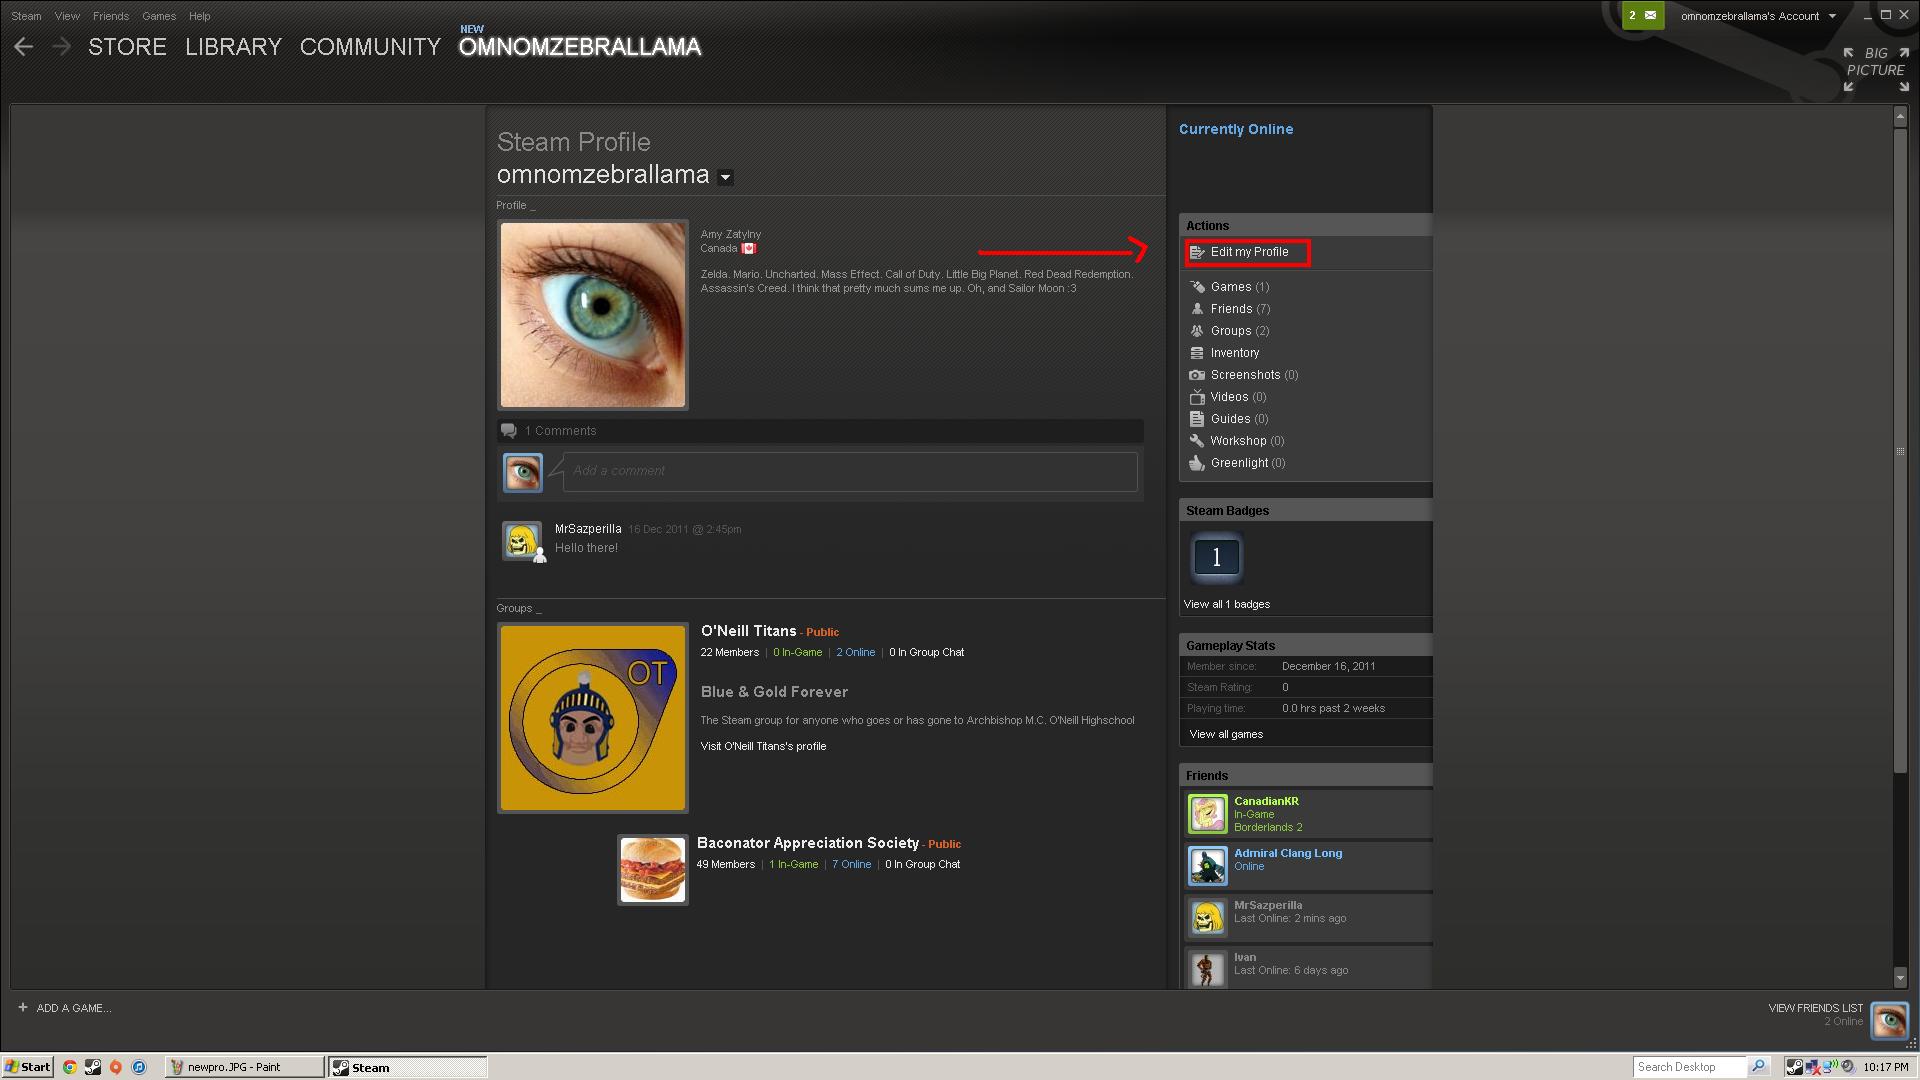
Task: Click the Add a comment field
Action: (x=850, y=471)
